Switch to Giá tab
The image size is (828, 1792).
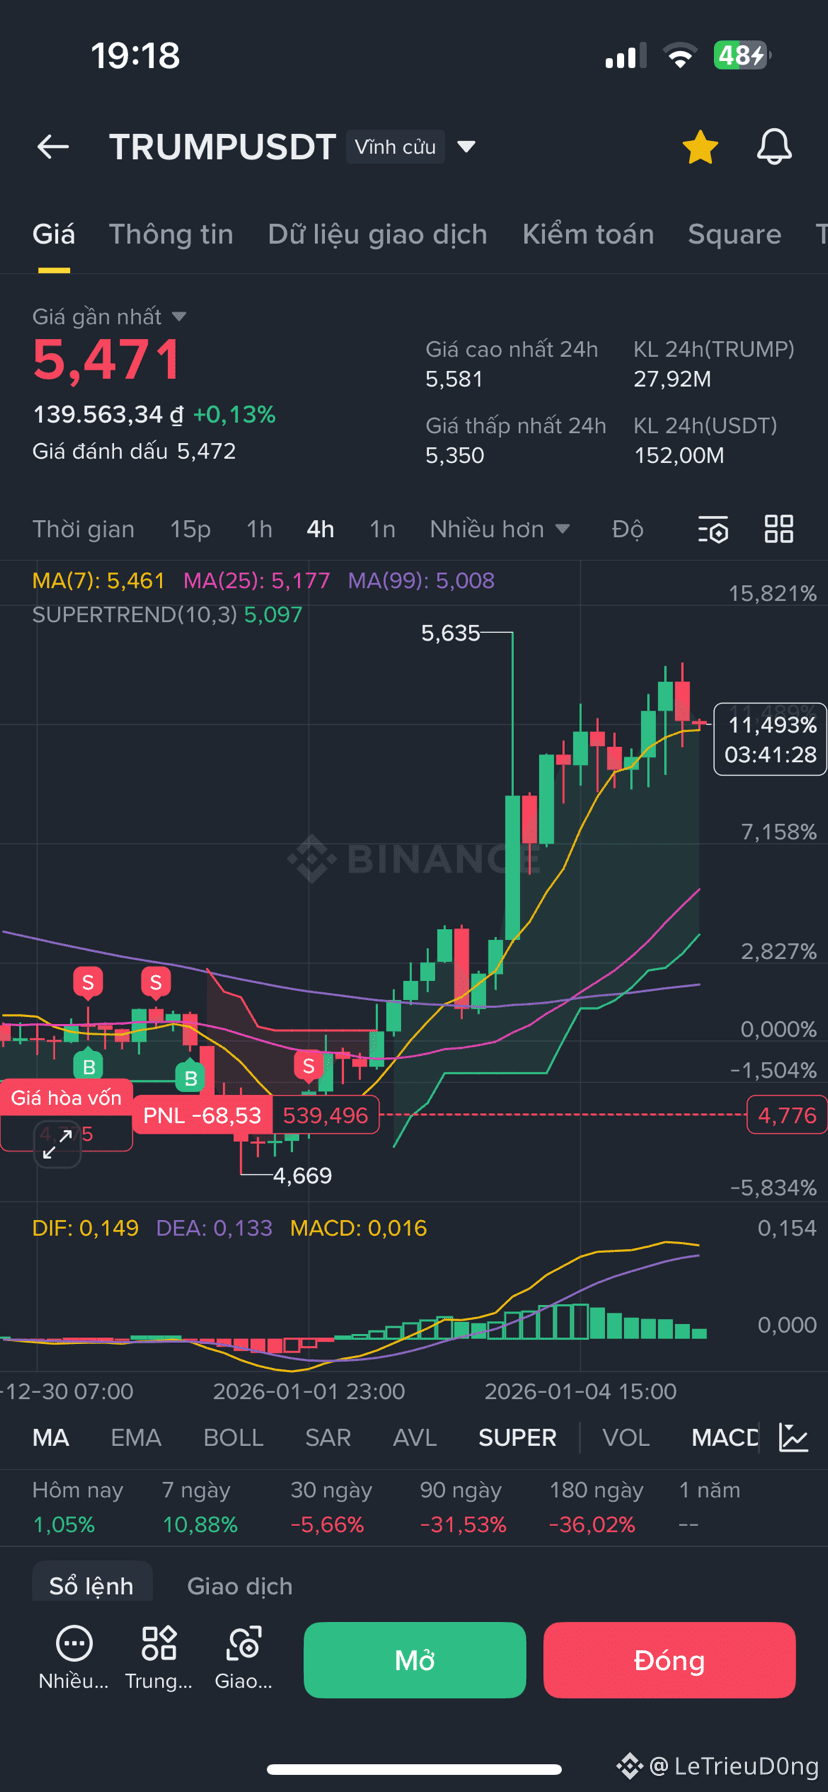pyautogui.click(x=54, y=234)
